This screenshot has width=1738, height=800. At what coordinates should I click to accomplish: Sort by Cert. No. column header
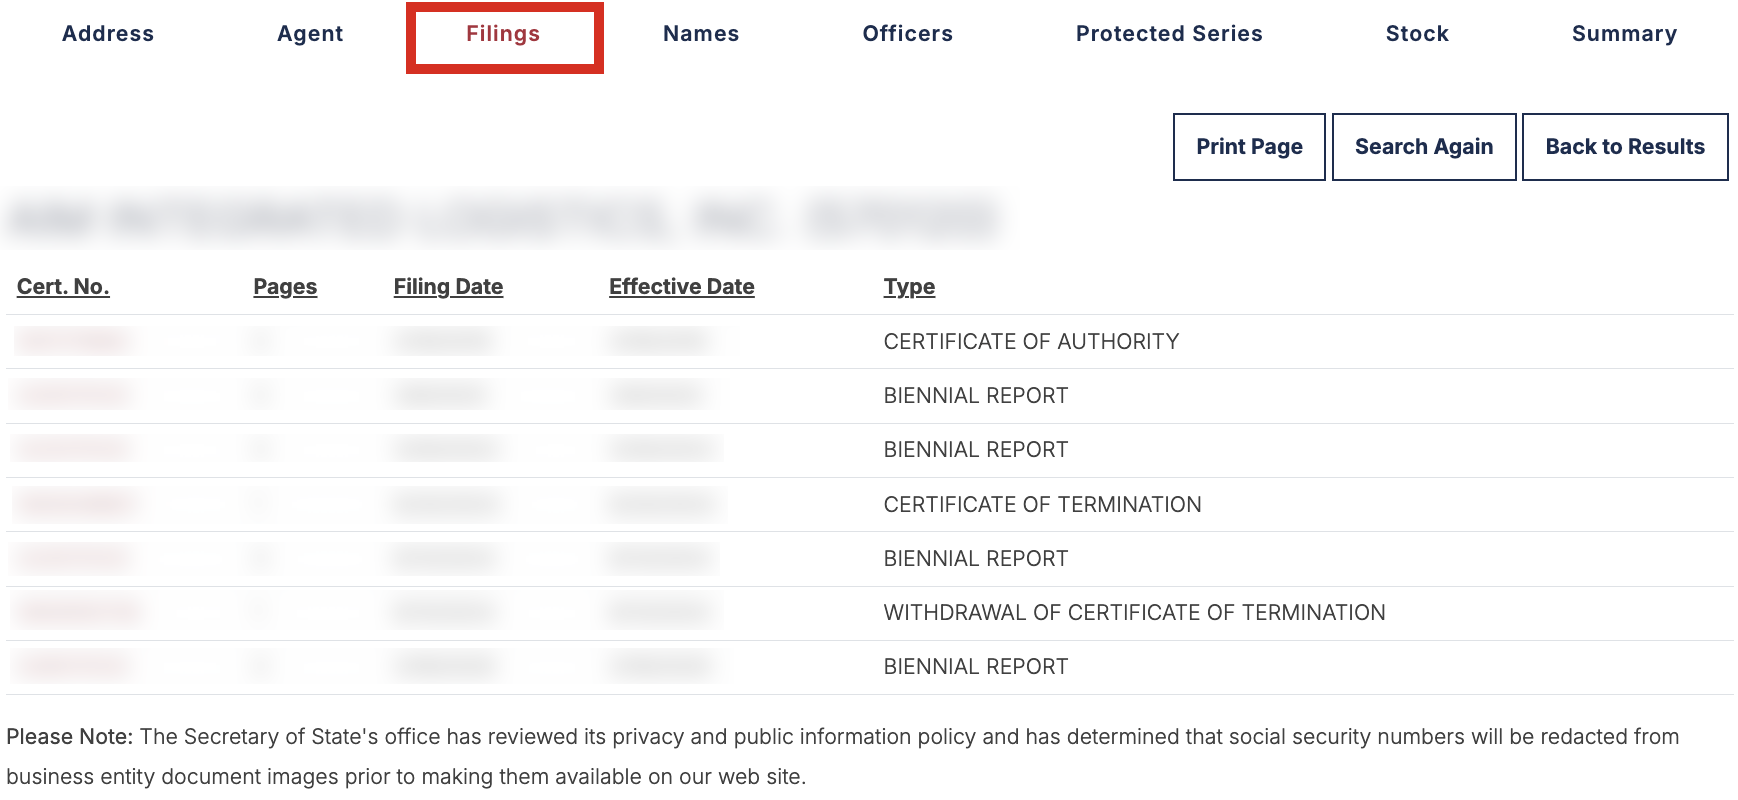pos(63,287)
